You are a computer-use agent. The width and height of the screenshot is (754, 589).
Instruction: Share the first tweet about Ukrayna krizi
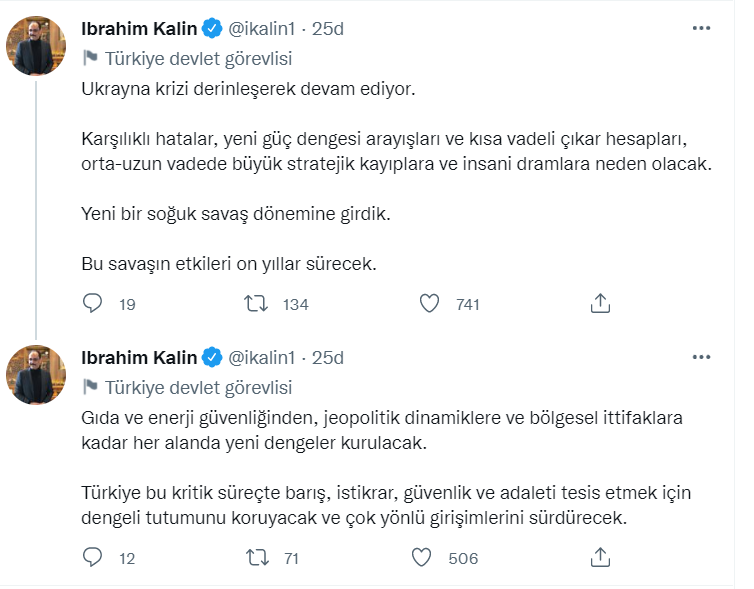click(600, 303)
